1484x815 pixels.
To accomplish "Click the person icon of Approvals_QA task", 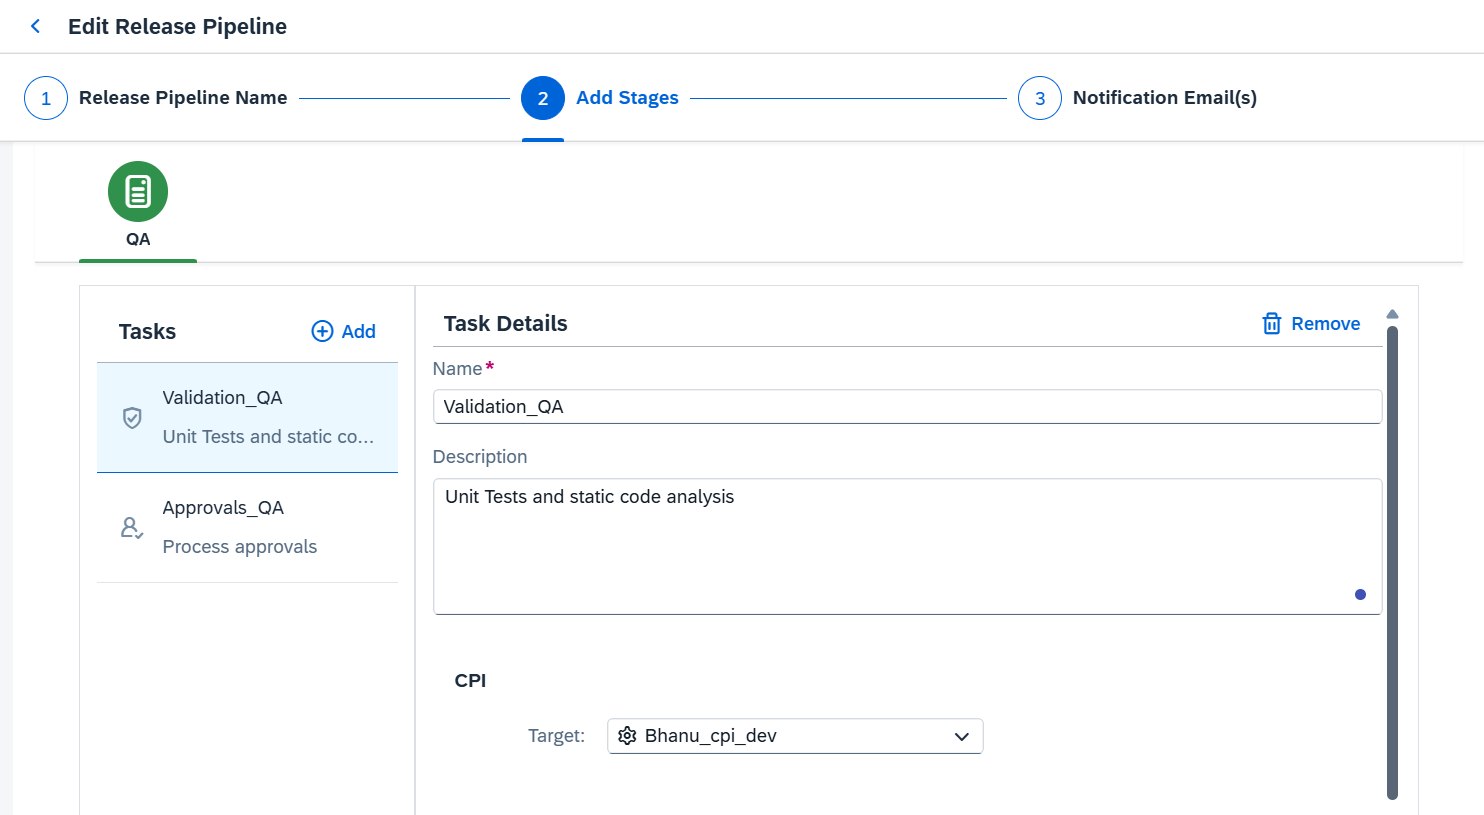I will [132, 527].
